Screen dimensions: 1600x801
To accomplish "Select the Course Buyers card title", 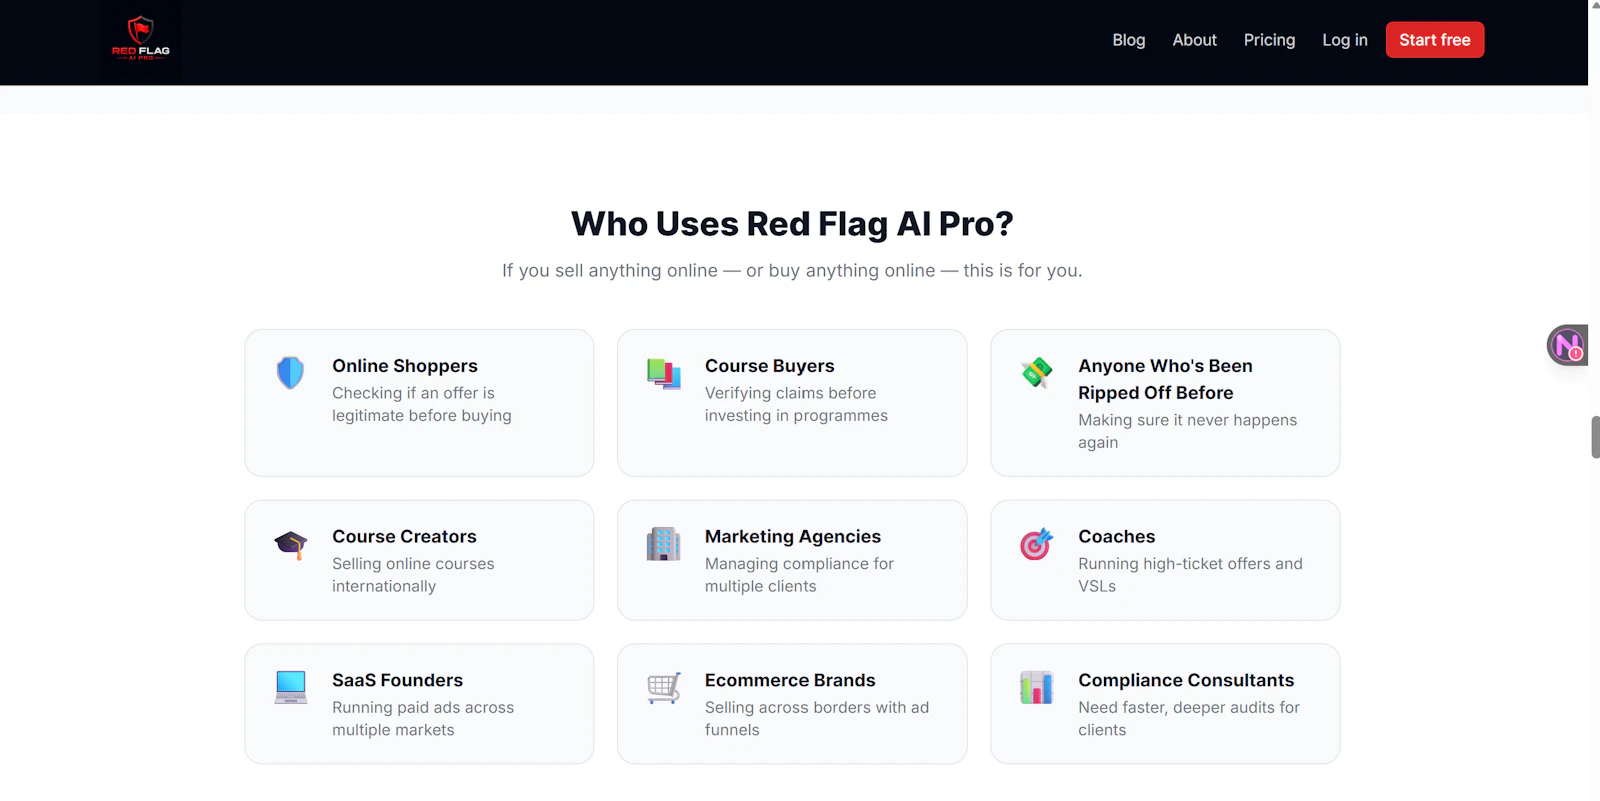I will [x=769, y=366].
